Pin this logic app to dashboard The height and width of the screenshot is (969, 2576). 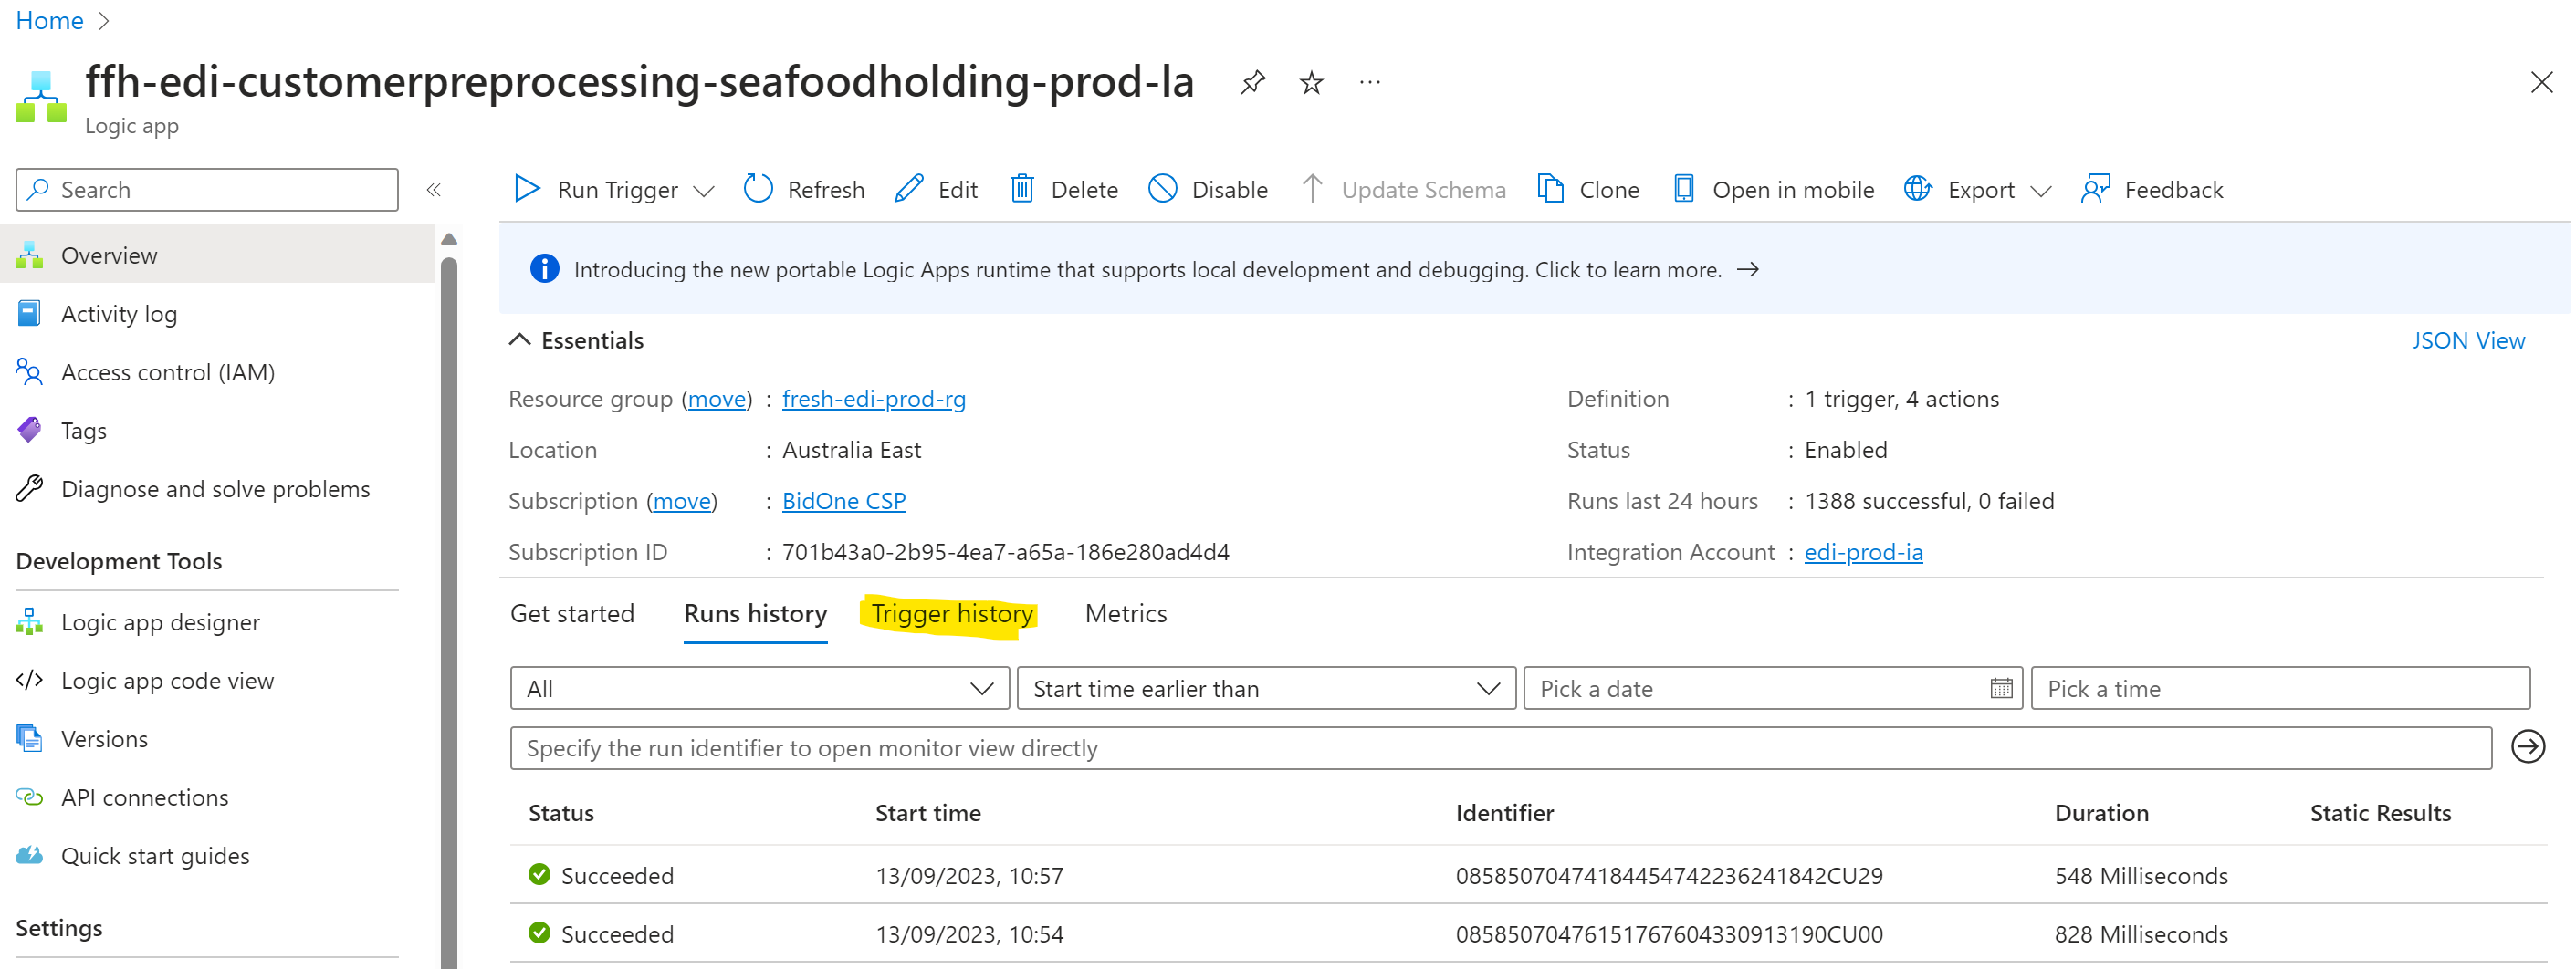(1252, 82)
